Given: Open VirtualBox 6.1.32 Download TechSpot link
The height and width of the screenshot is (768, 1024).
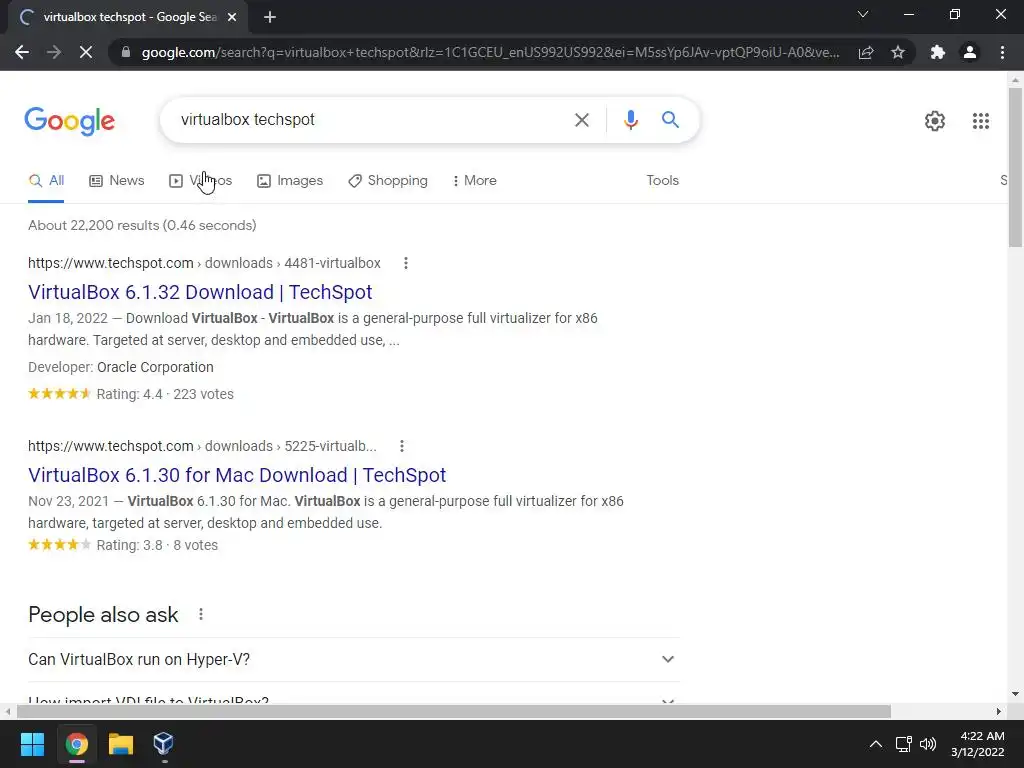Looking at the screenshot, I should 200,292.
